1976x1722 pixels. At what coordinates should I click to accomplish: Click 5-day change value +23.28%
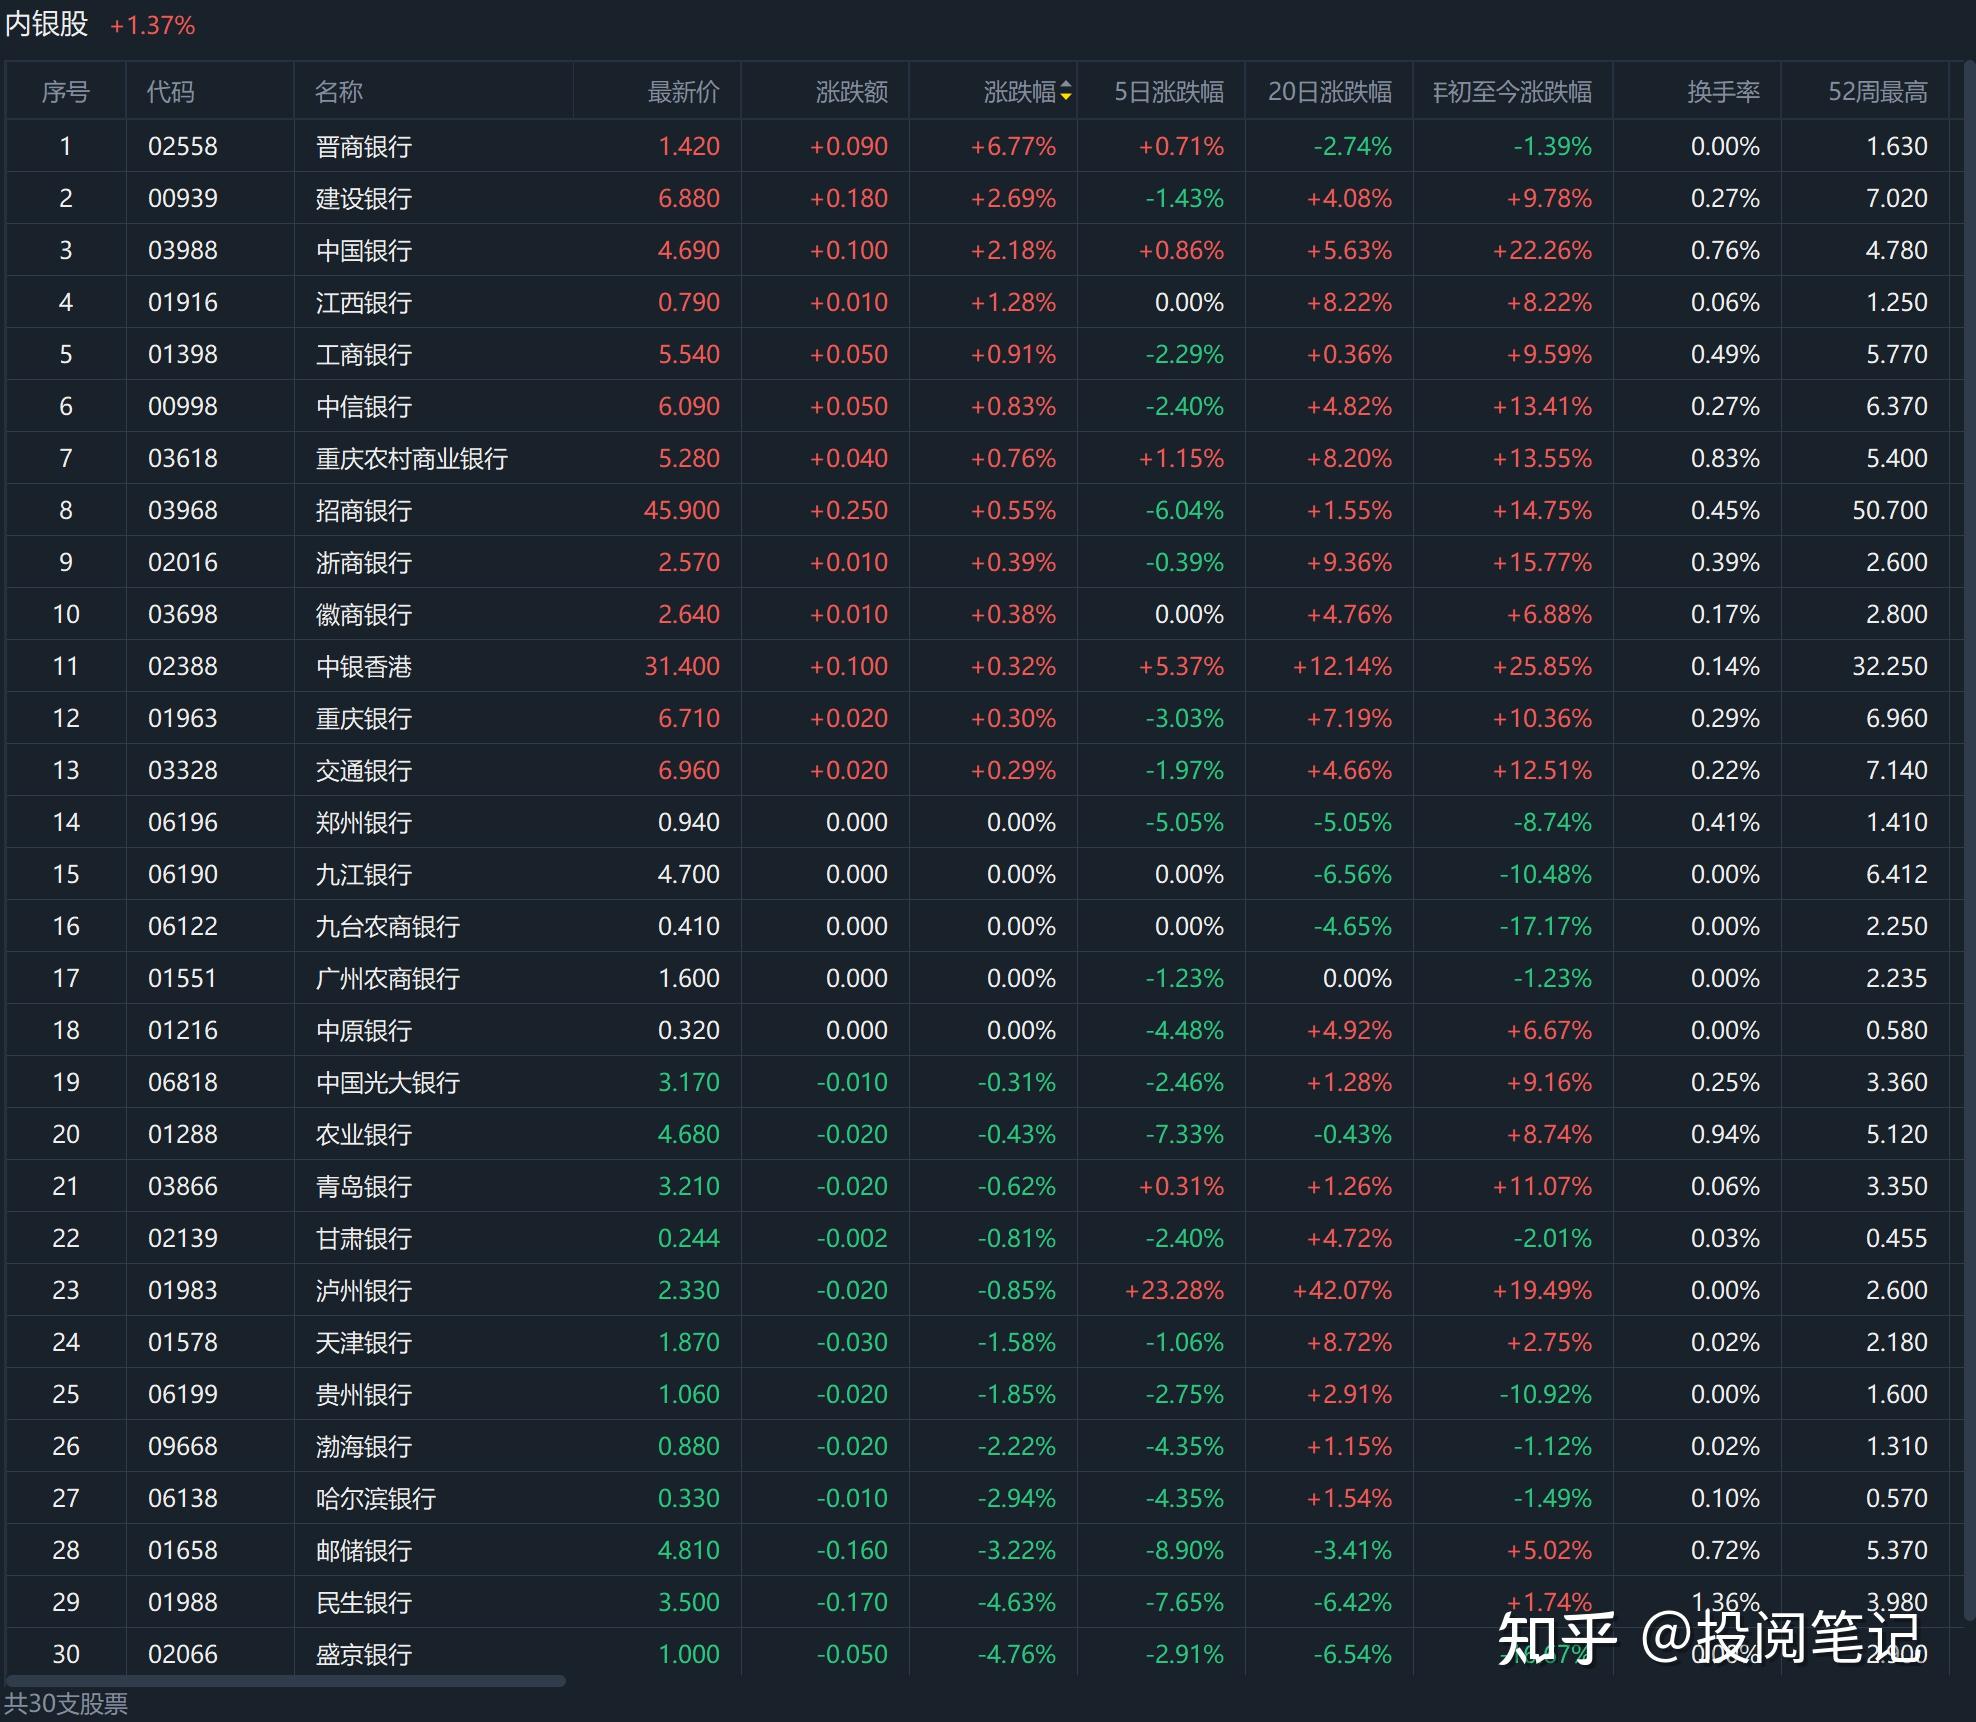click(x=1174, y=1291)
